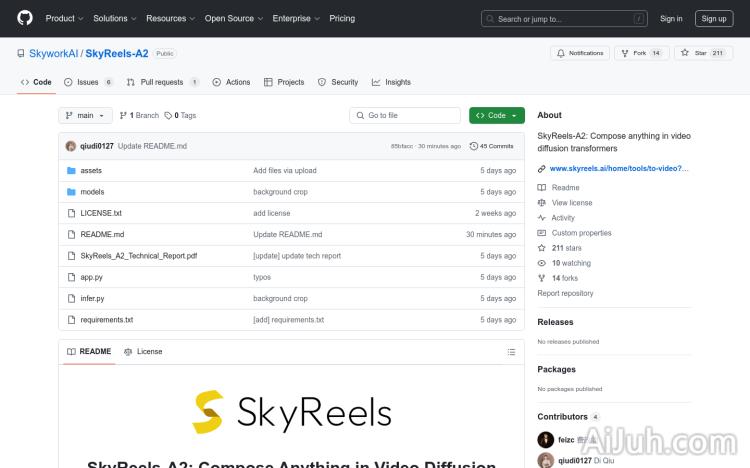Click the assets folder icon
This screenshot has width=750, height=468.
click(71, 170)
